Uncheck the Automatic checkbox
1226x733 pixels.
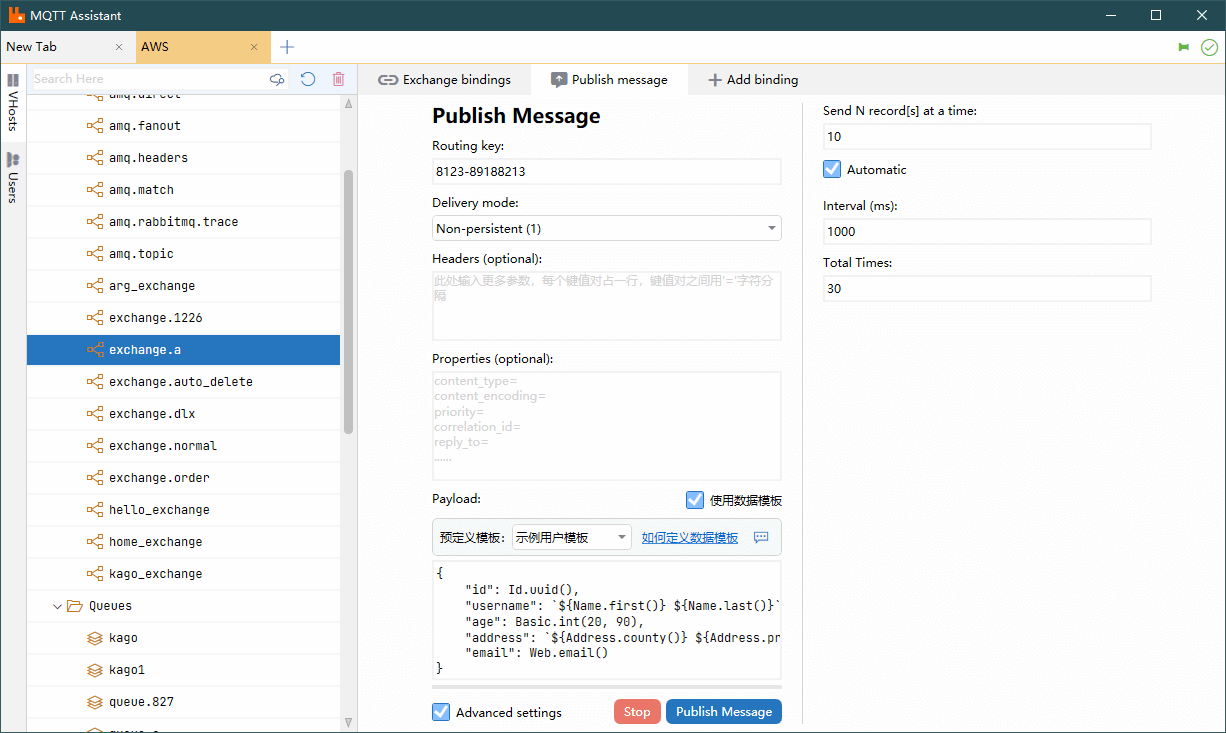(x=832, y=170)
